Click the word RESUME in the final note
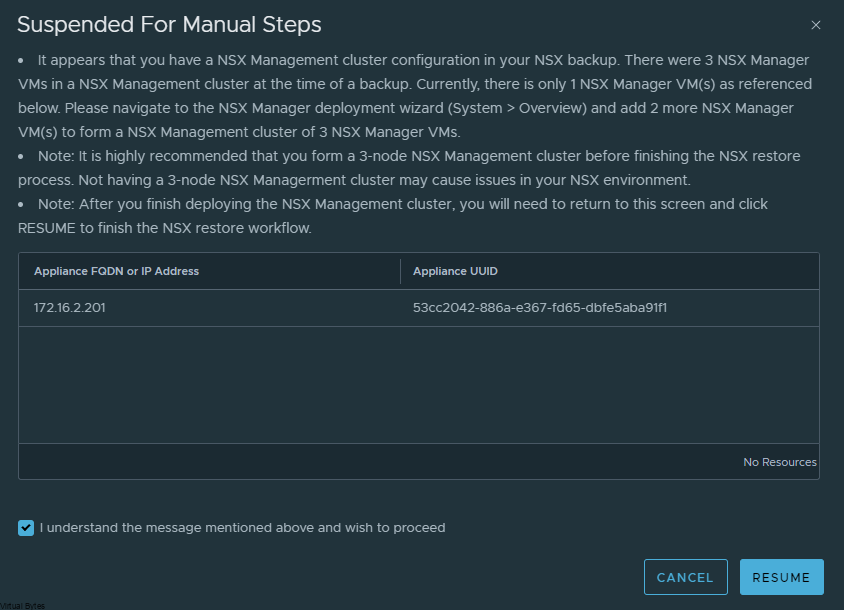 click(x=46, y=228)
